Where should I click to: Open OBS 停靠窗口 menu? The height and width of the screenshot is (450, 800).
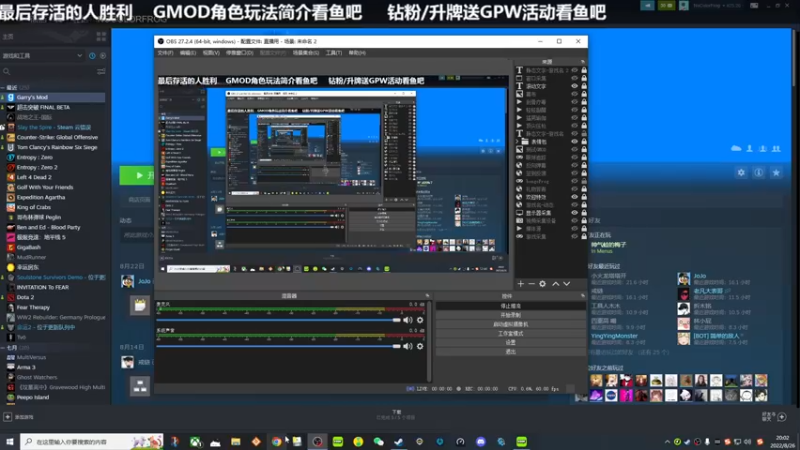(240, 53)
